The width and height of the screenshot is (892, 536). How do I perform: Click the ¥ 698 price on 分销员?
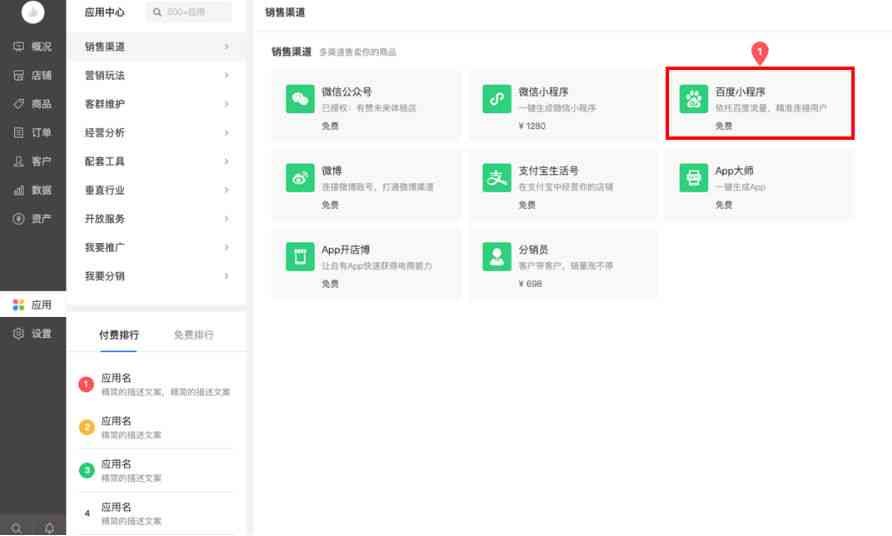coord(530,283)
